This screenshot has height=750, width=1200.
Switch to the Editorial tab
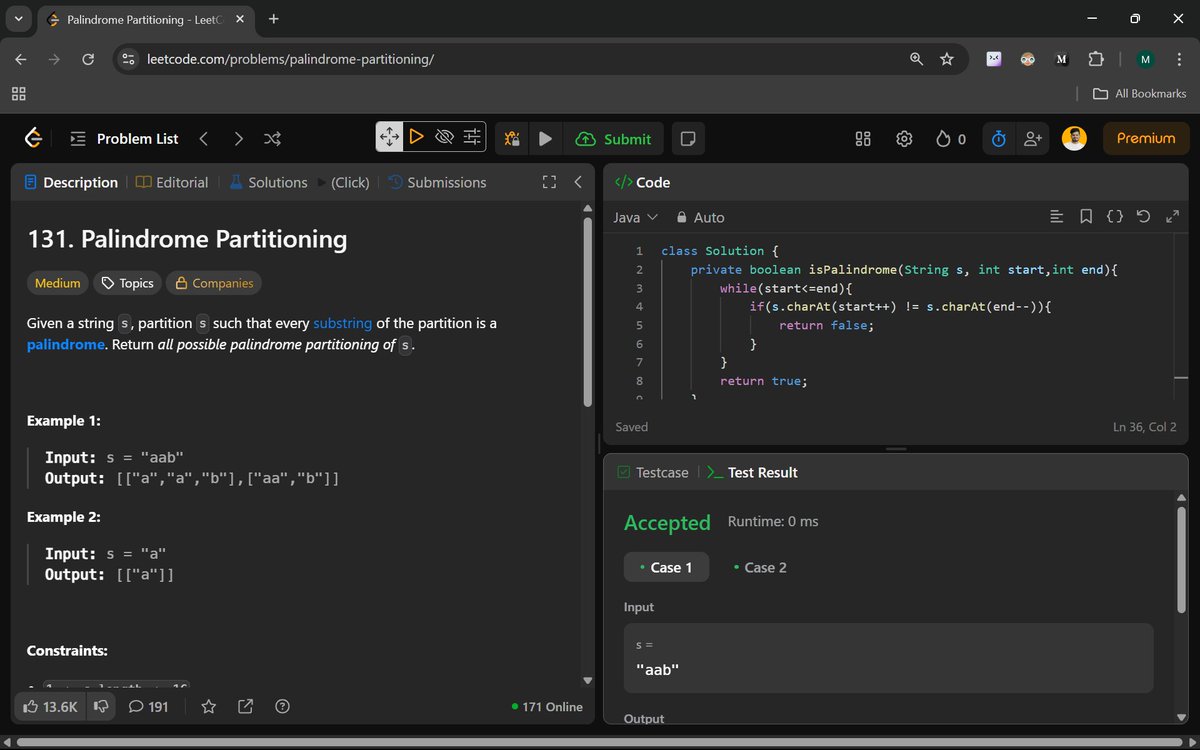(172, 182)
